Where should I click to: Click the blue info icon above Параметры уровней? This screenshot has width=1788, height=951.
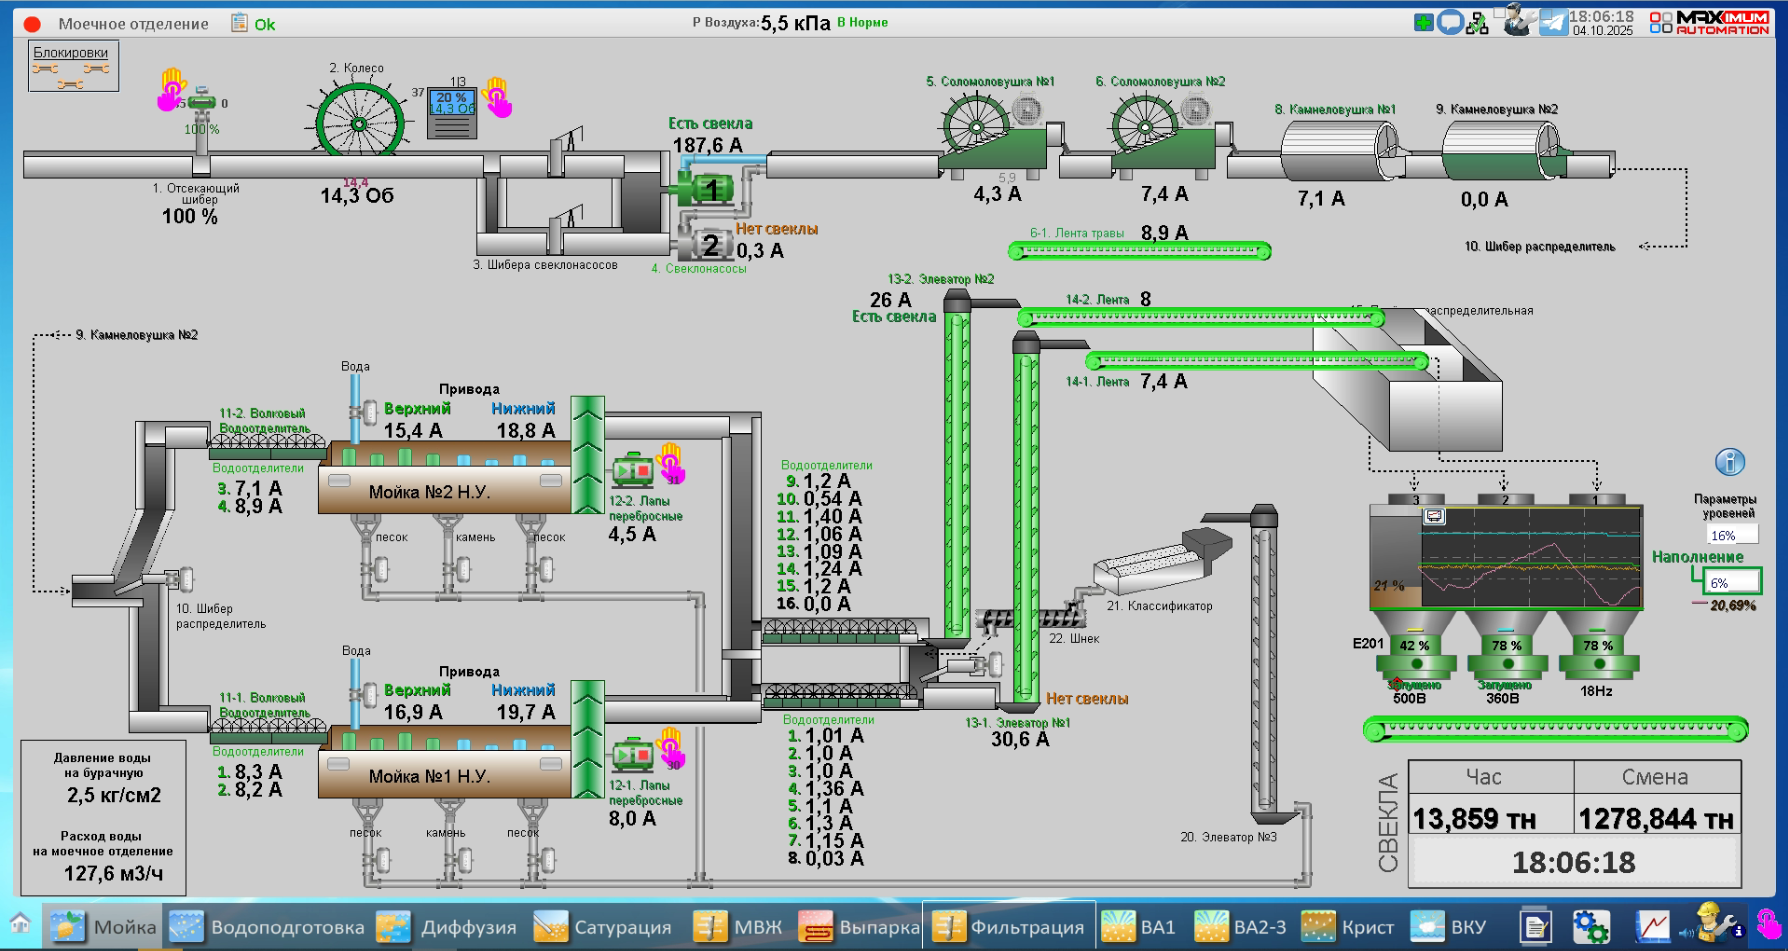pos(1729,462)
